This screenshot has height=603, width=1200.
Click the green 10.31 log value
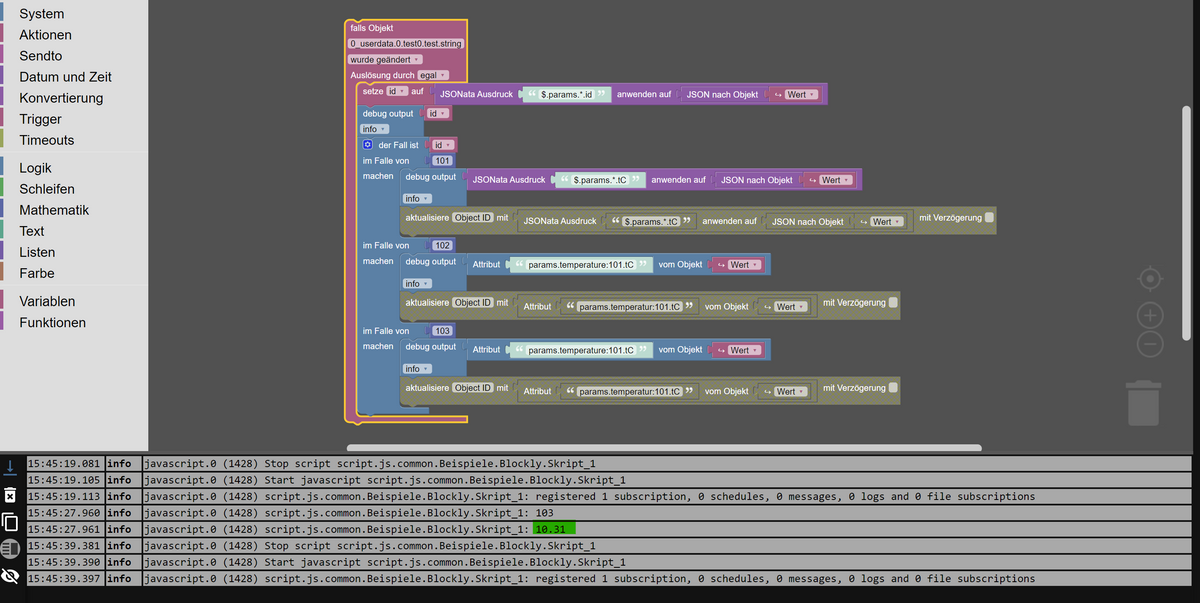[554, 529]
